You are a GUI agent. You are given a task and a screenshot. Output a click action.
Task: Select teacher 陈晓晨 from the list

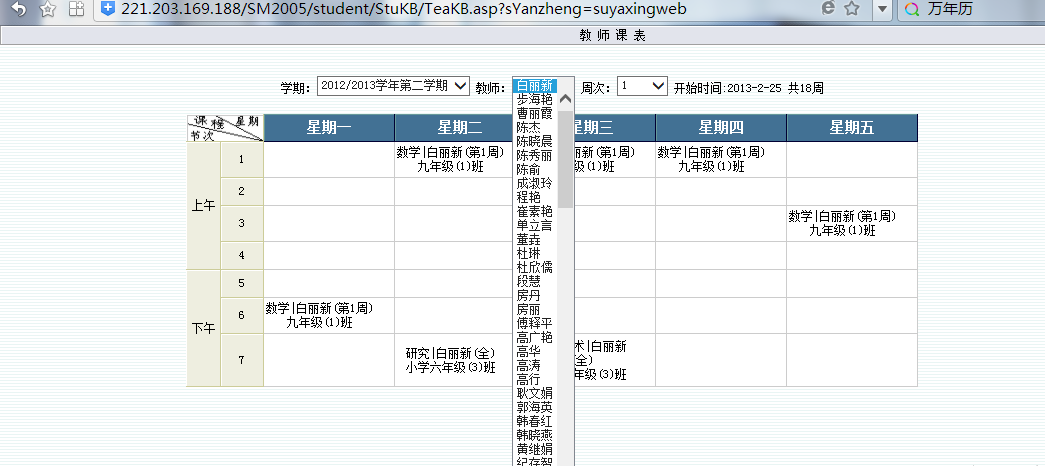[534, 141]
